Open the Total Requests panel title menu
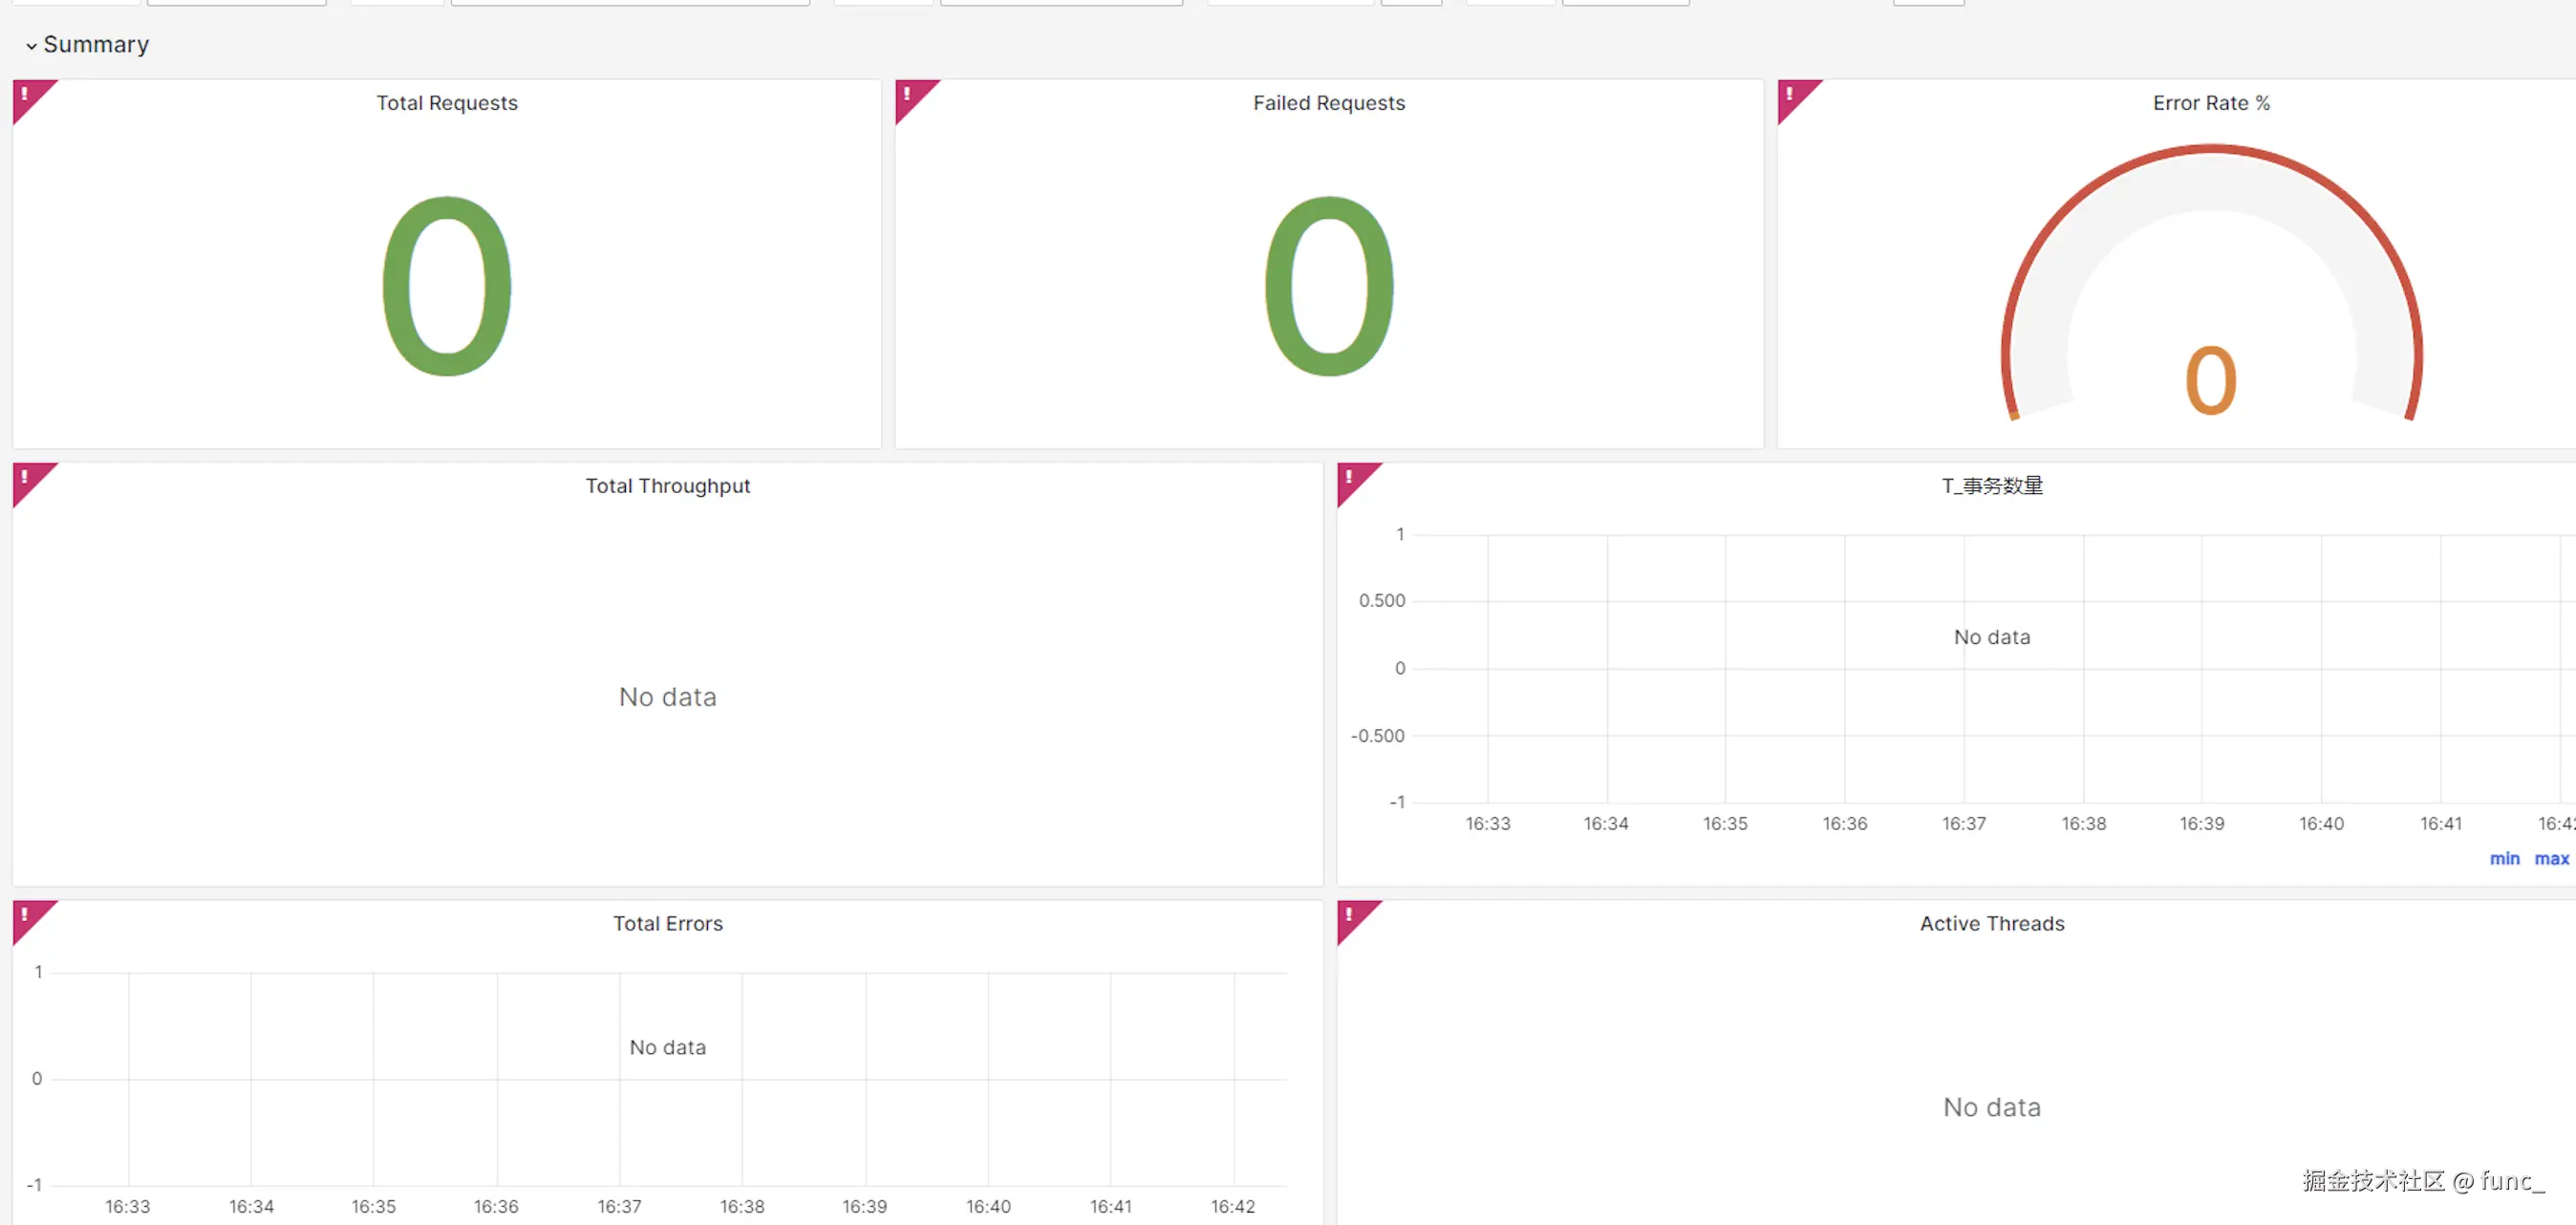Image resolution: width=2576 pixels, height=1225 pixels. [x=446, y=103]
